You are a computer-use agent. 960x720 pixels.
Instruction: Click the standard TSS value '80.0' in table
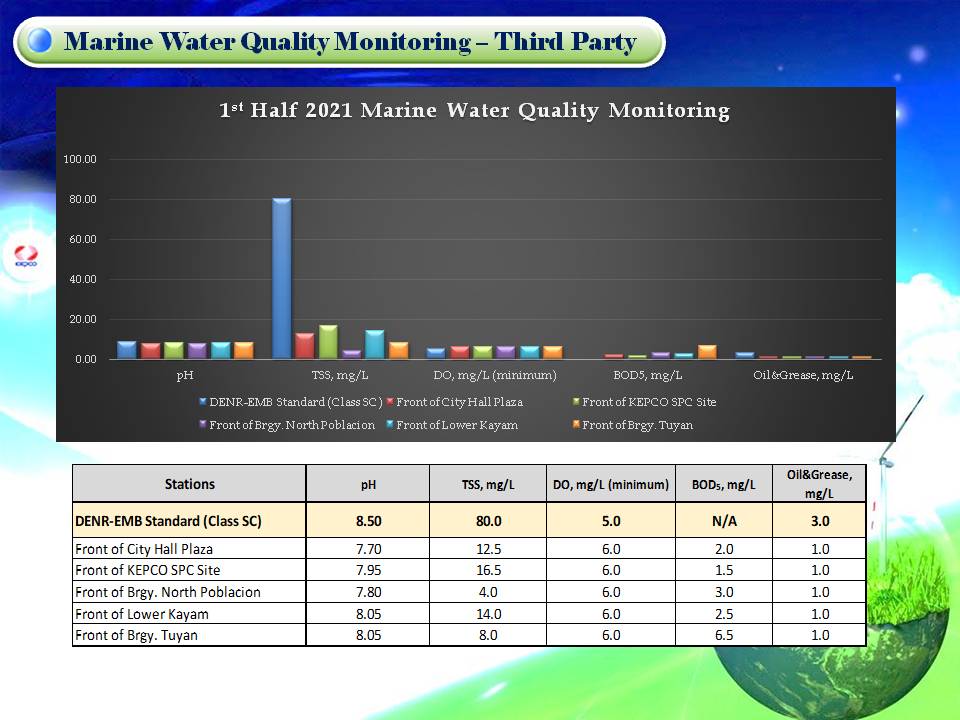pos(489,521)
